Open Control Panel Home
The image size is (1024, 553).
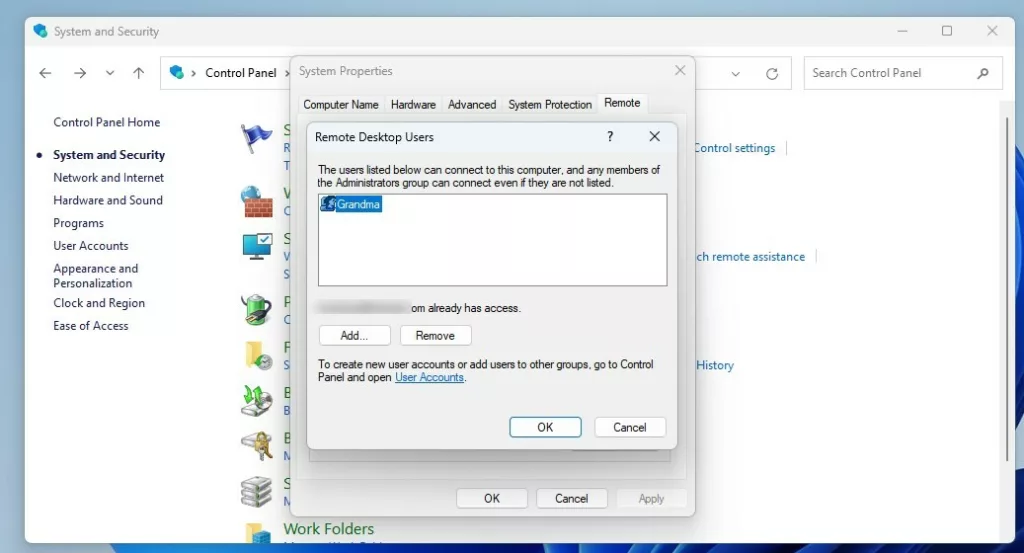106,122
